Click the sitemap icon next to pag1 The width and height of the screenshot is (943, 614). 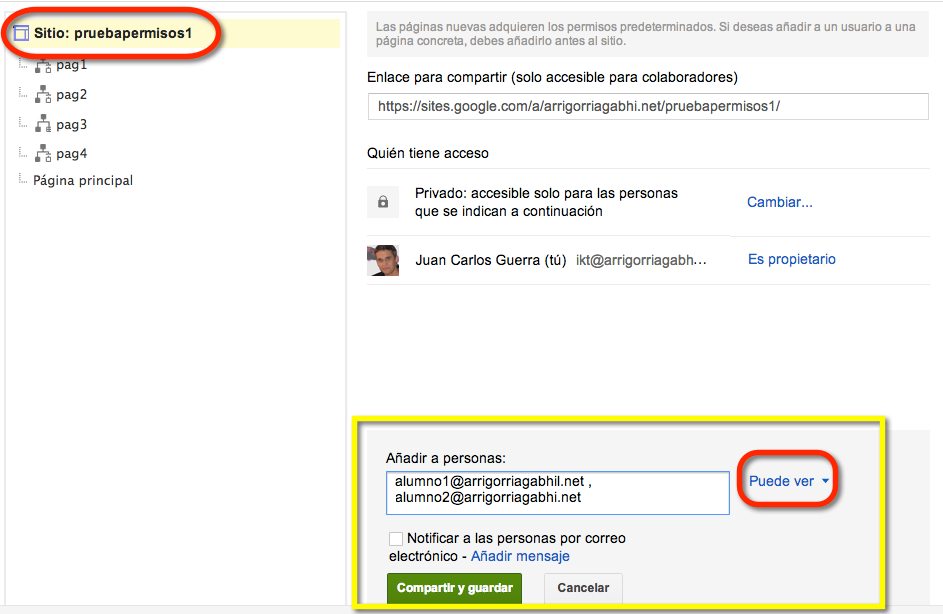coord(43,66)
